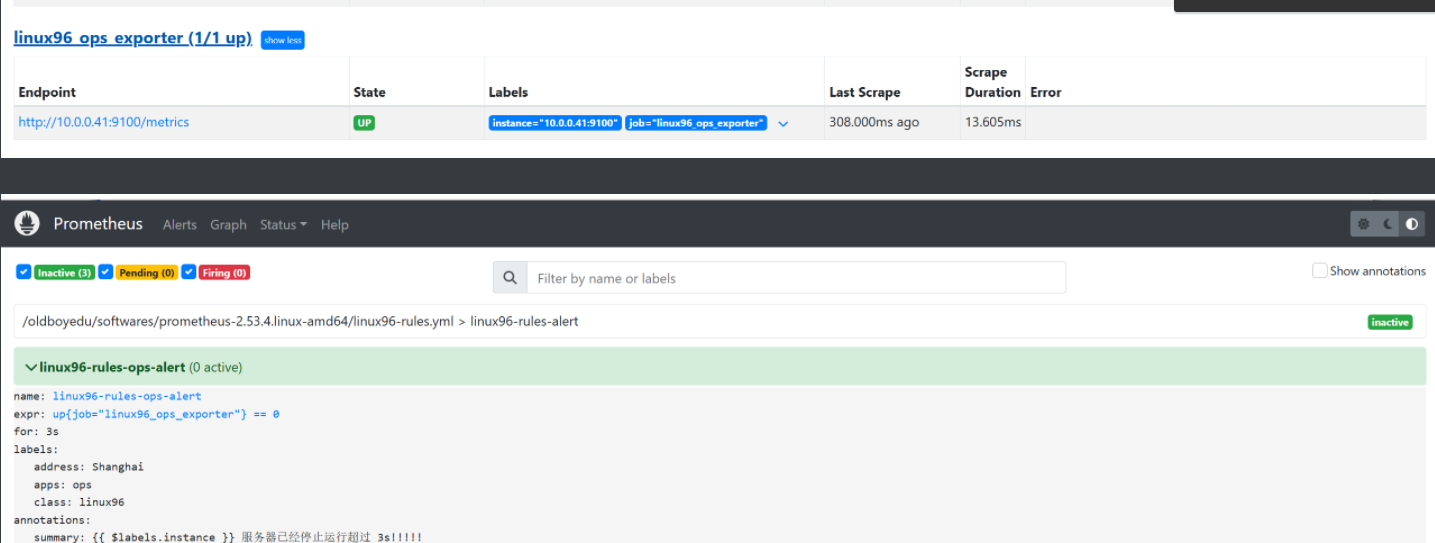Open the Status dropdown menu
Screen dimensions: 1435x543
284,225
